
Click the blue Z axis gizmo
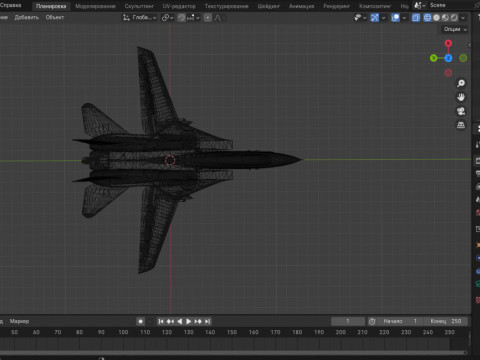tap(448, 58)
